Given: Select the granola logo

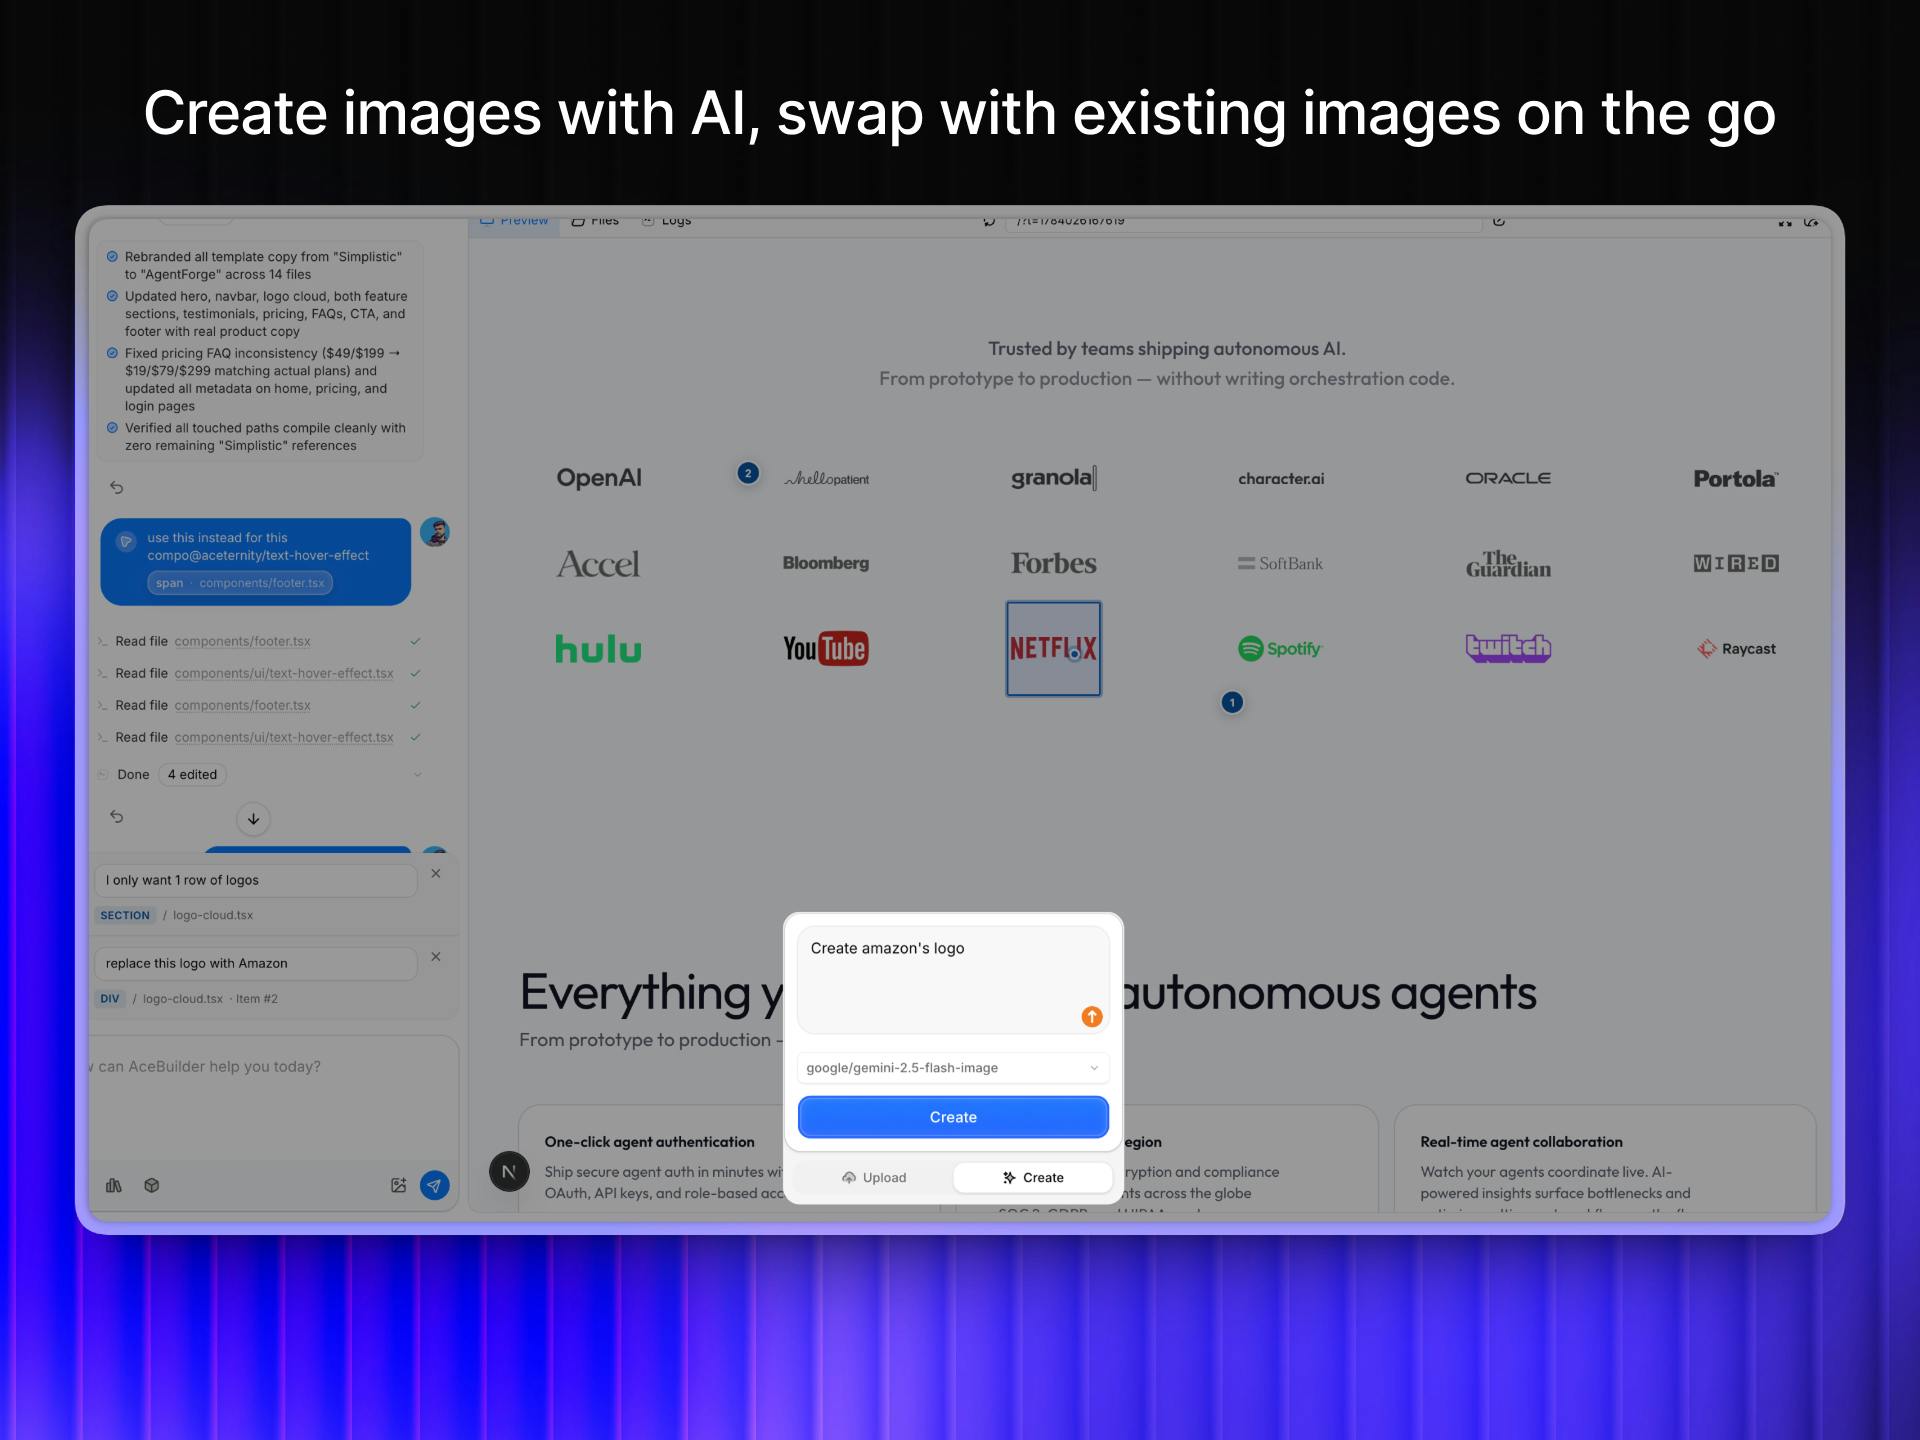Looking at the screenshot, I should click(x=1053, y=478).
